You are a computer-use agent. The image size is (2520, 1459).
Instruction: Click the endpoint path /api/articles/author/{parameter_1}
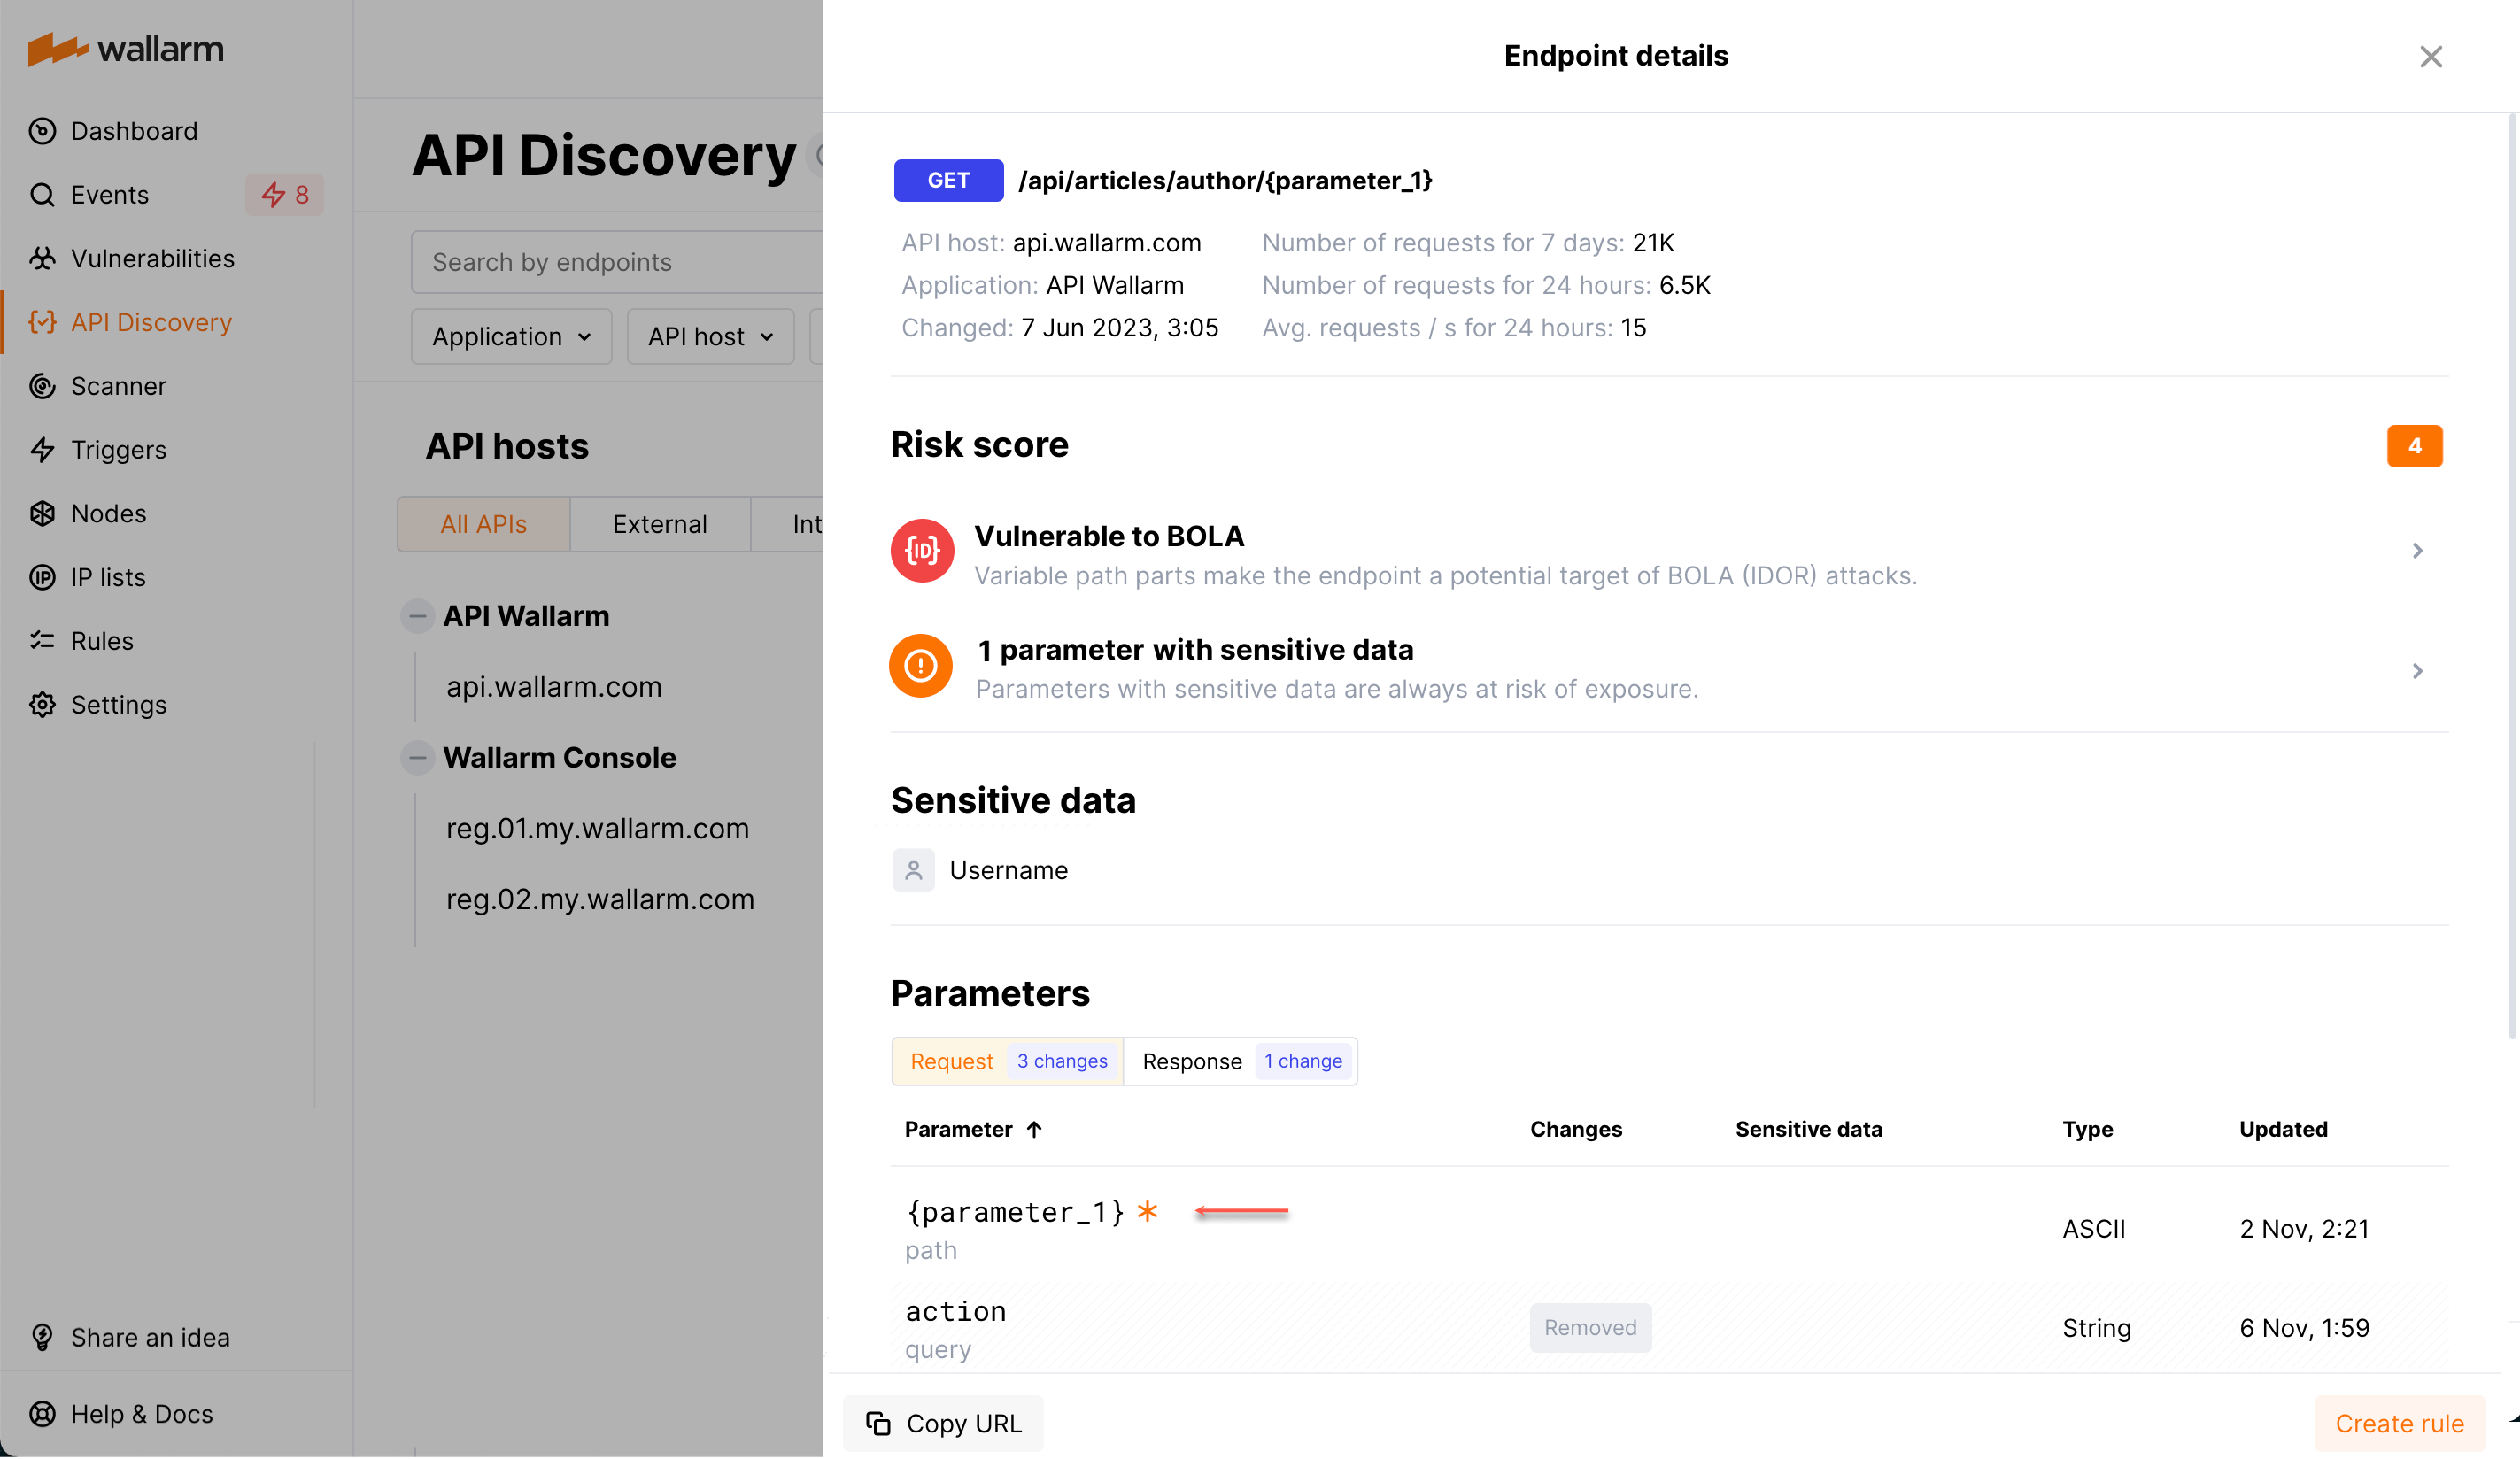1225,181
